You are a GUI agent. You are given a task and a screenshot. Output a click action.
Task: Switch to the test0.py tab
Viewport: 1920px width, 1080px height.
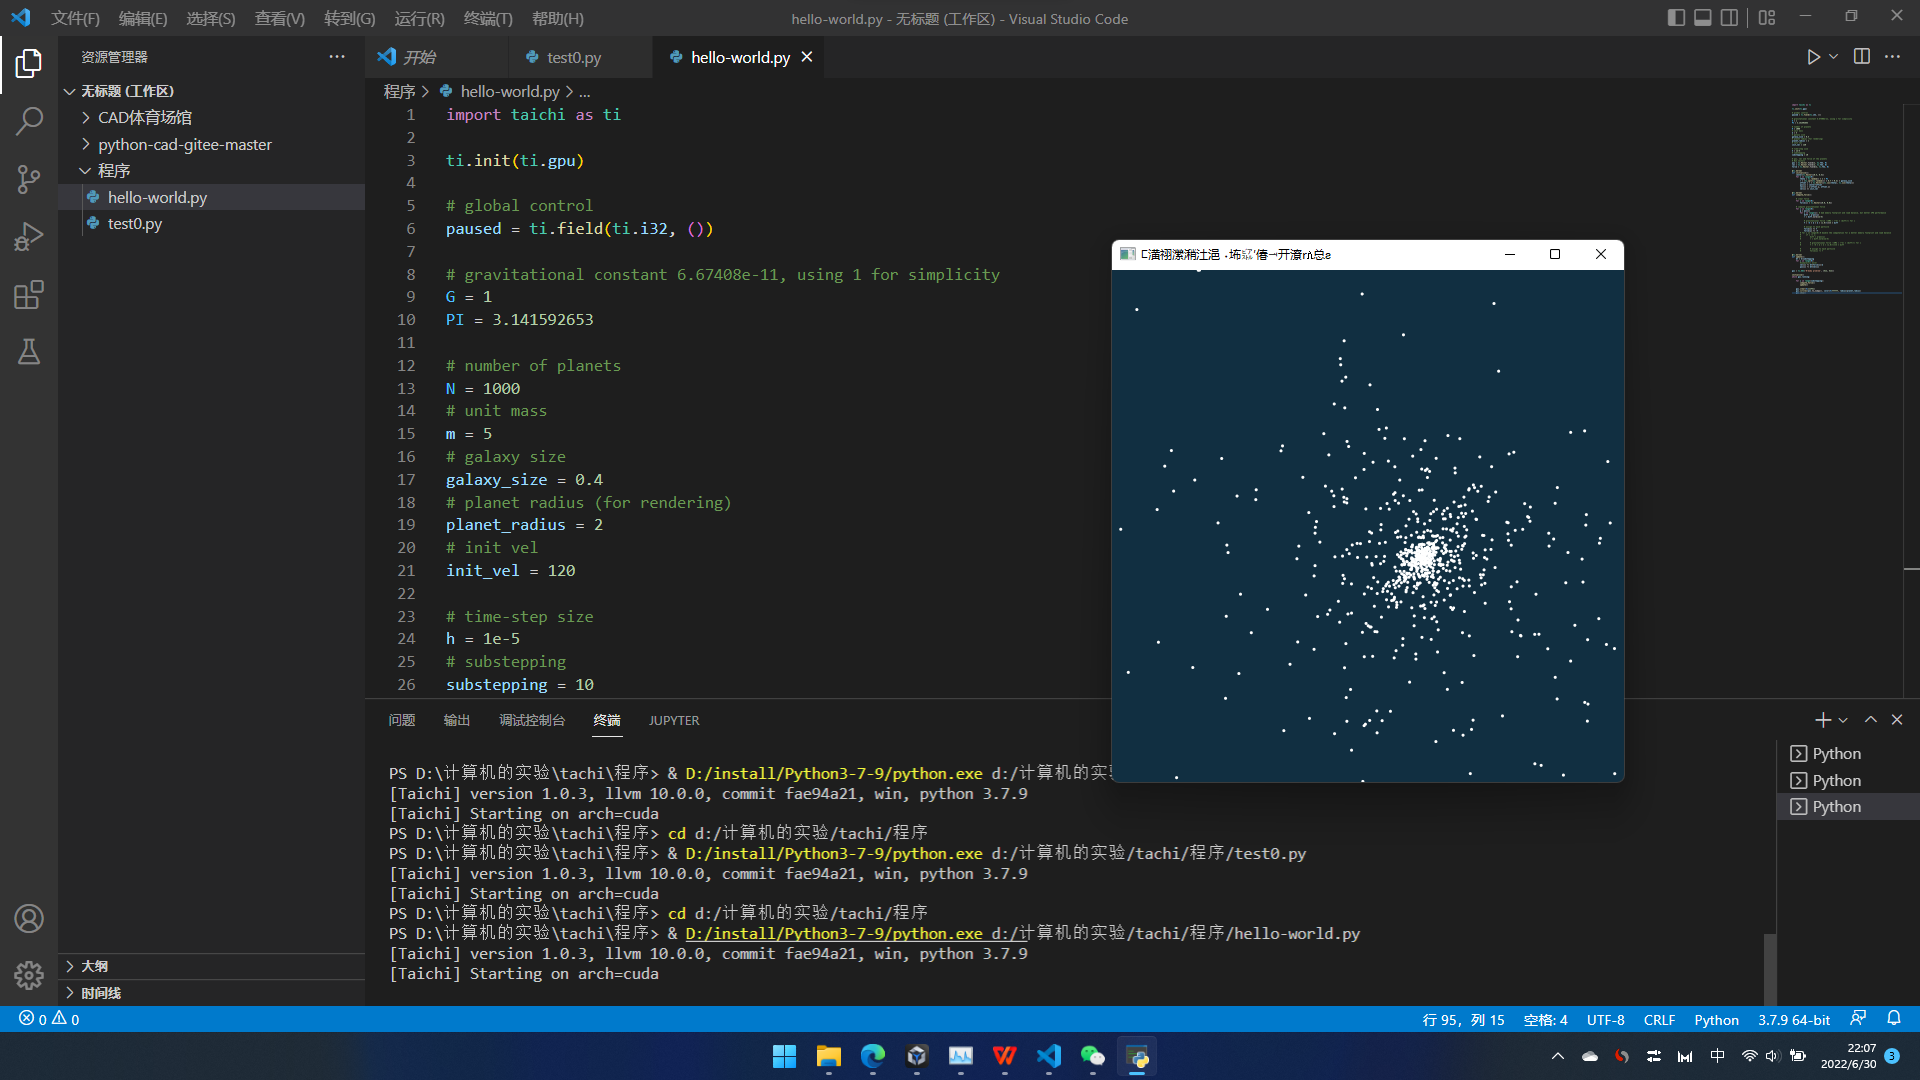[x=573, y=57]
